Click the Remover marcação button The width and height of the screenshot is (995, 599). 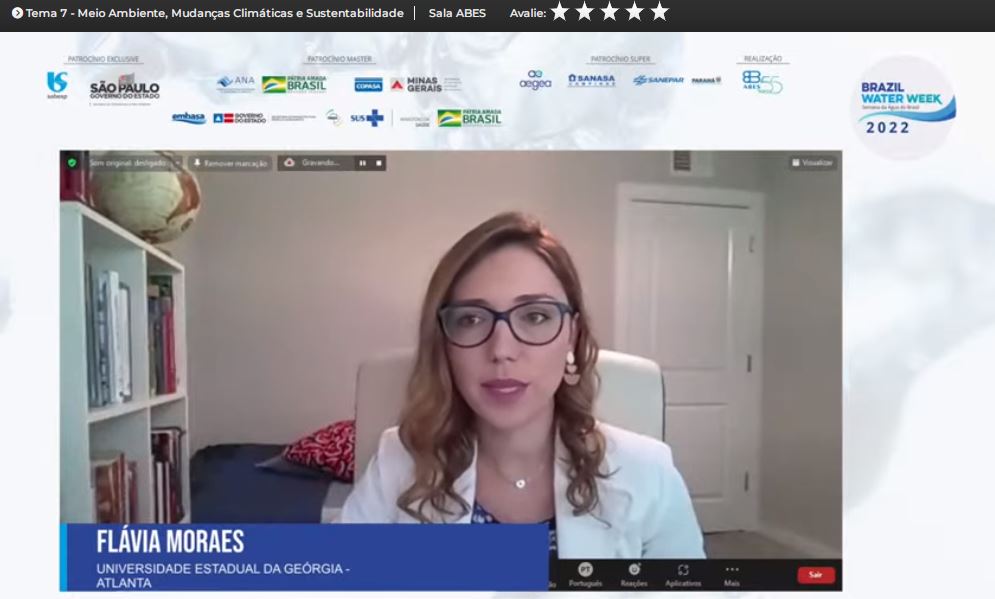coord(230,163)
